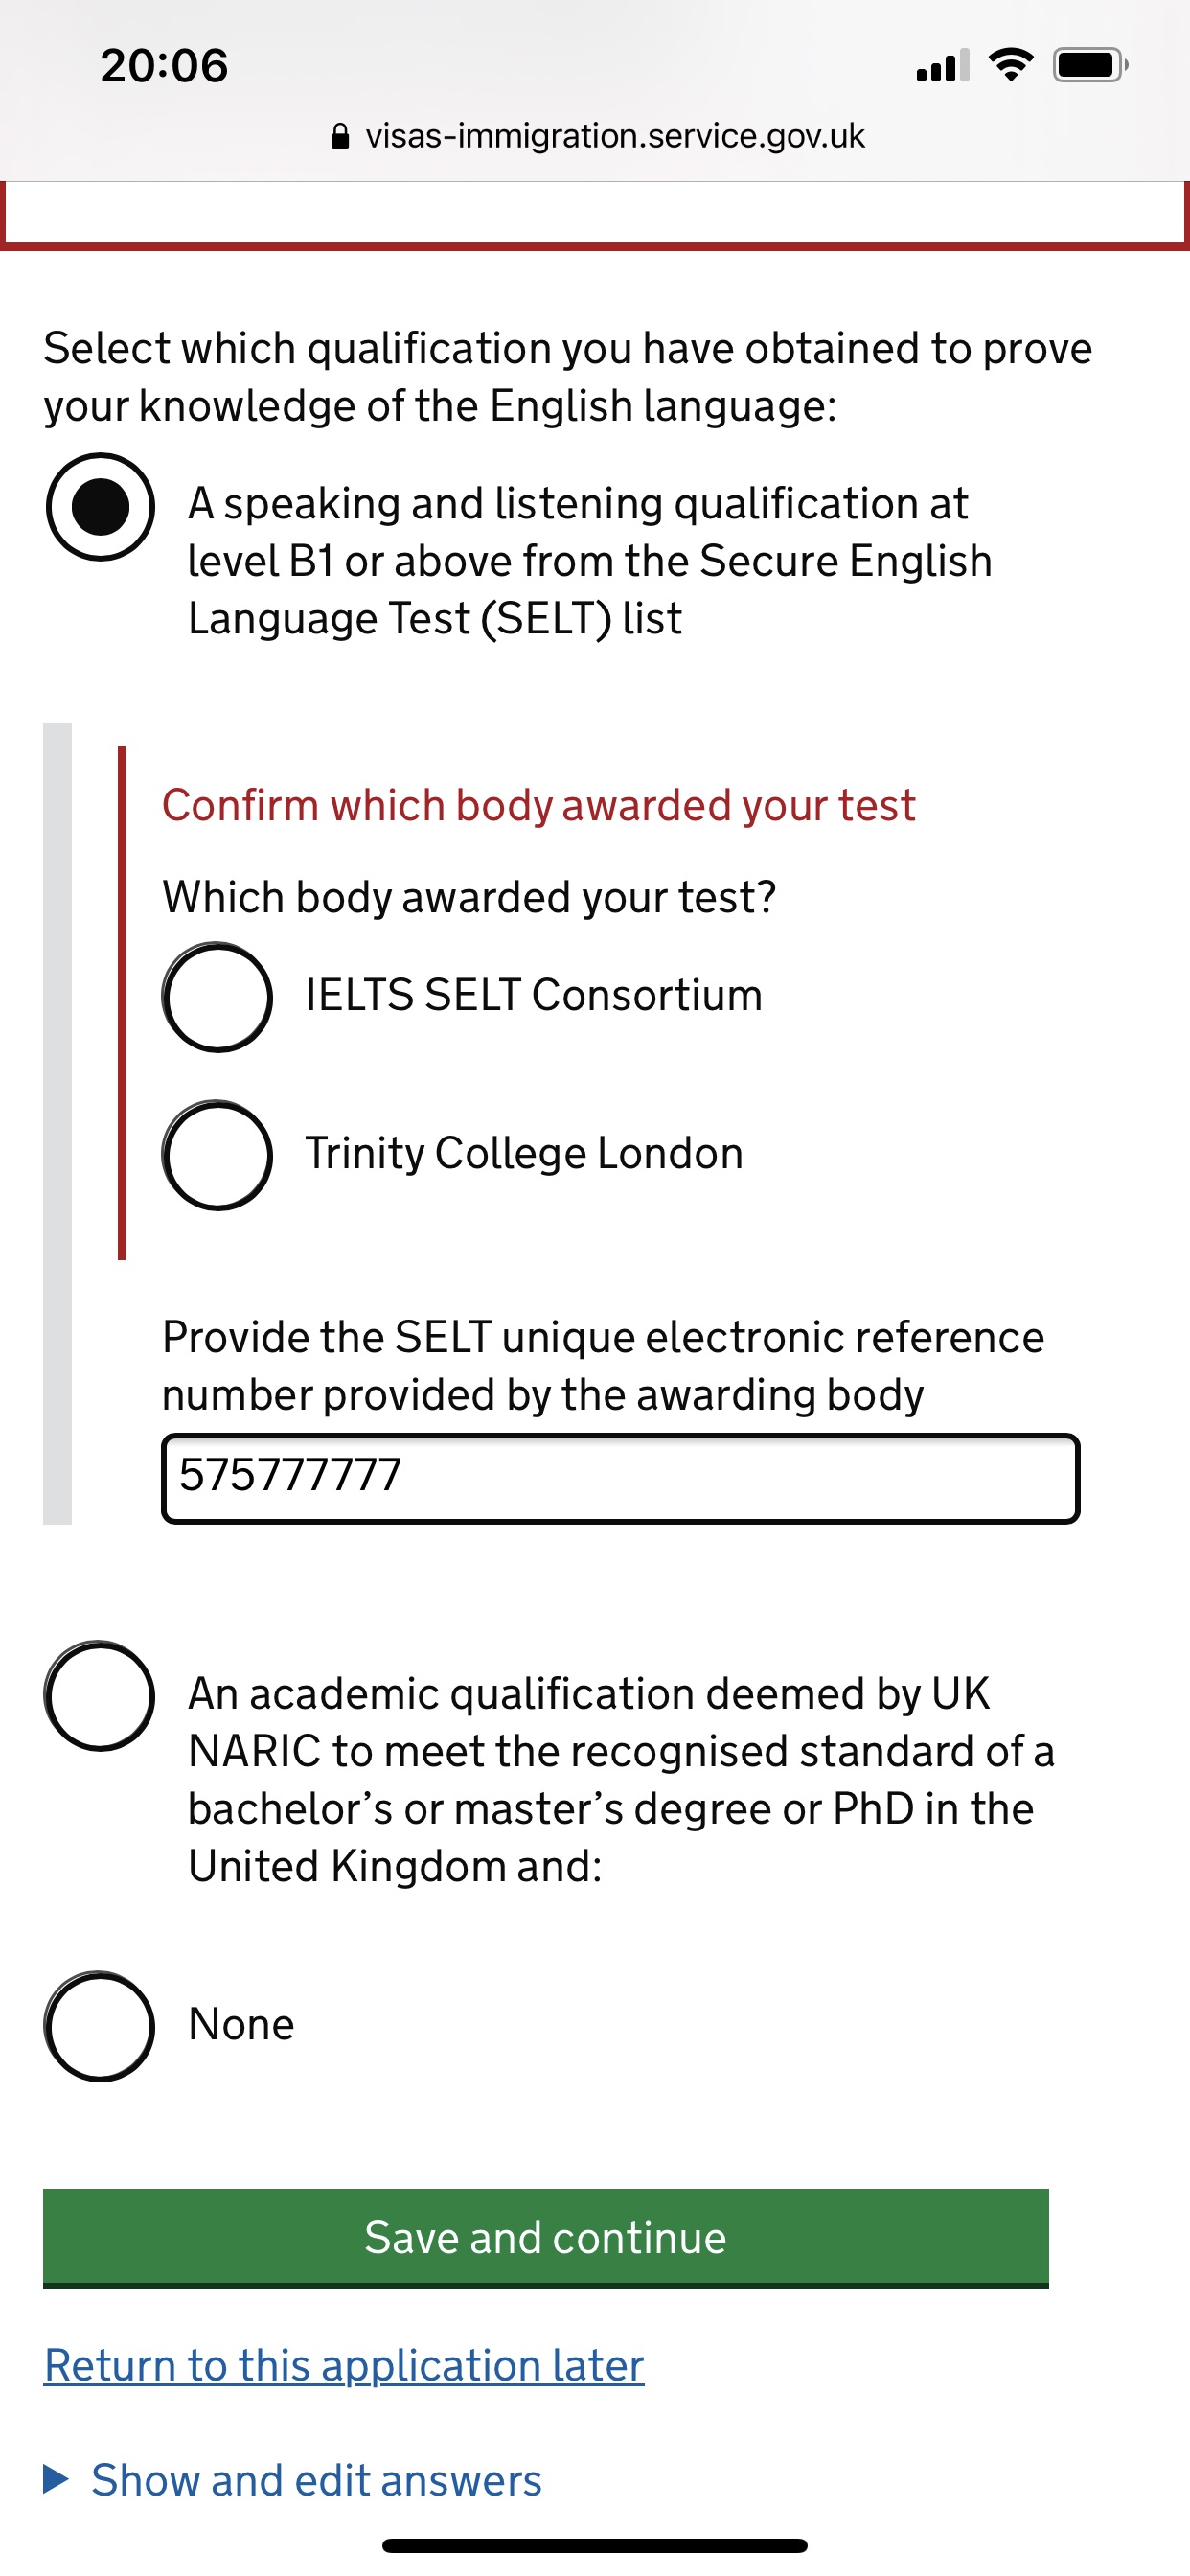Click the disclosure triangle beside Show and edit answers
The width and height of the screenshot is (1190, 2576).
(56, 2479)
